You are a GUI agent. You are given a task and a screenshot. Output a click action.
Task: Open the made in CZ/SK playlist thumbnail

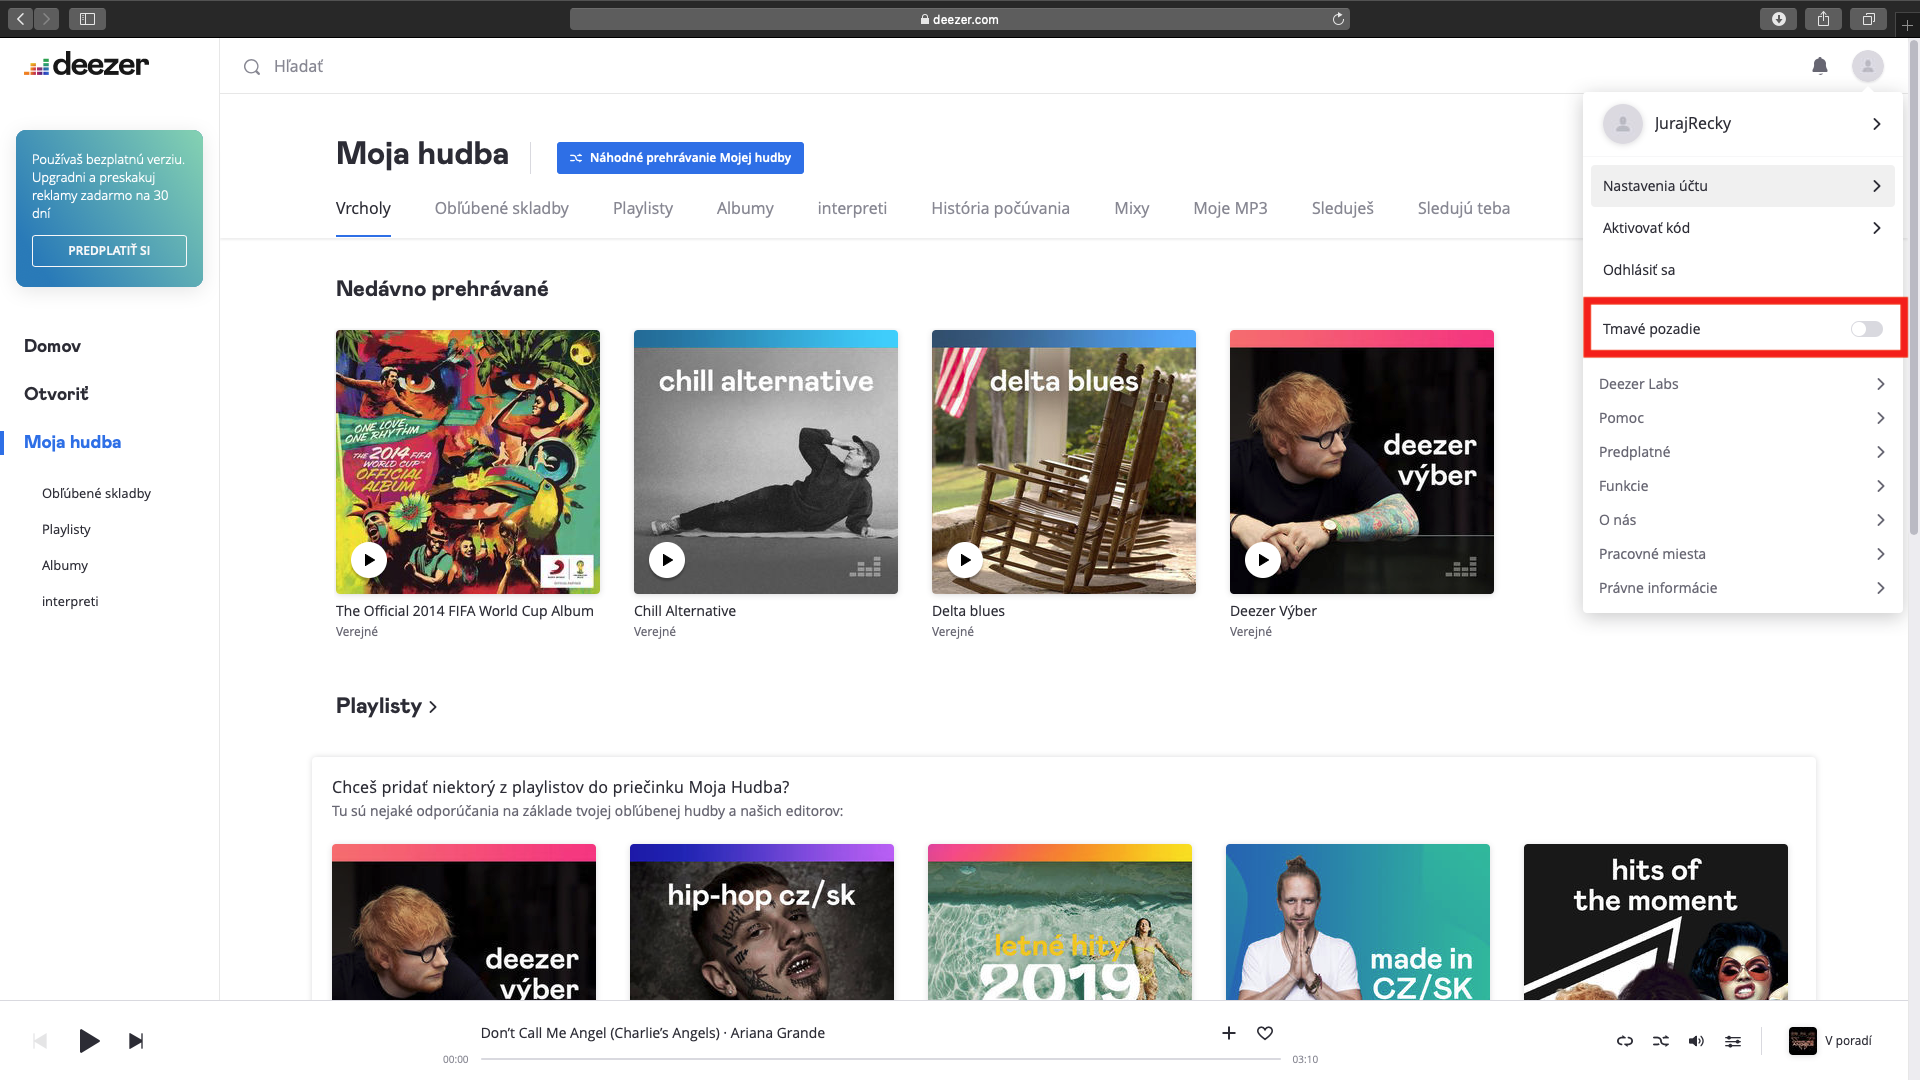pyautogui.click(x=1358, y=922)
